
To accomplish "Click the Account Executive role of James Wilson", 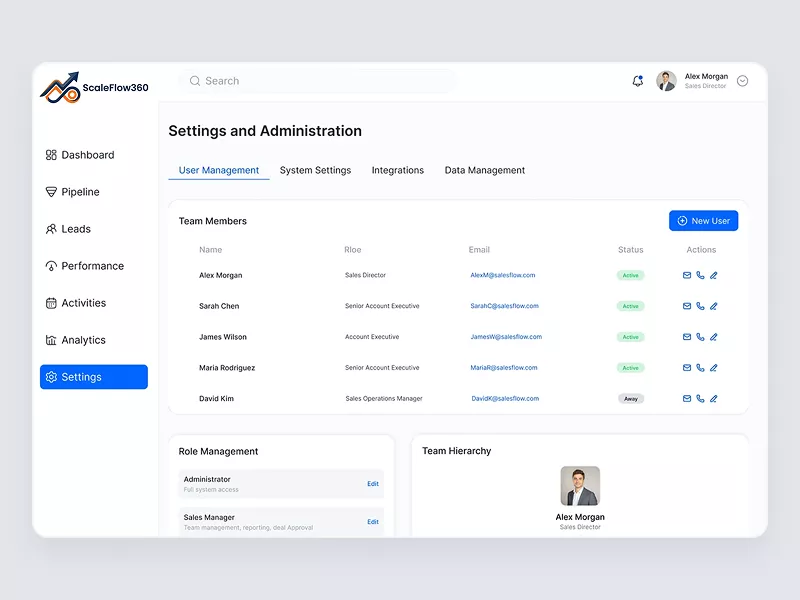I will pyautogui.click(x=372, y=337).
